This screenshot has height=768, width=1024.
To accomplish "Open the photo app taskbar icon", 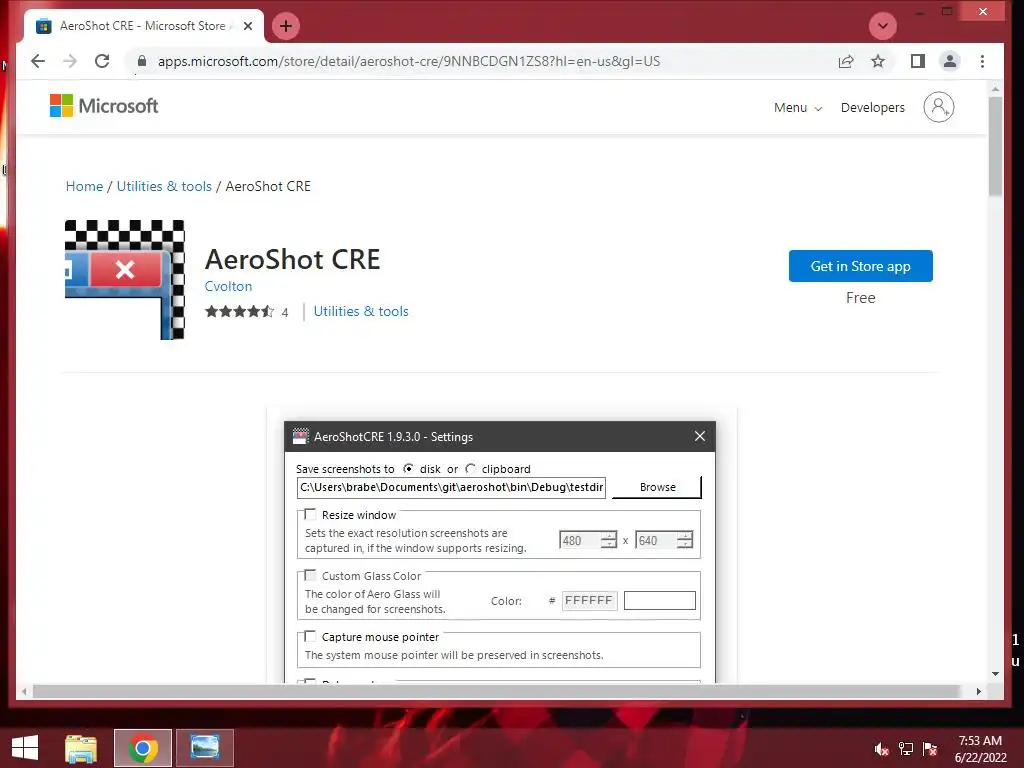I will (x=204, y=748).
